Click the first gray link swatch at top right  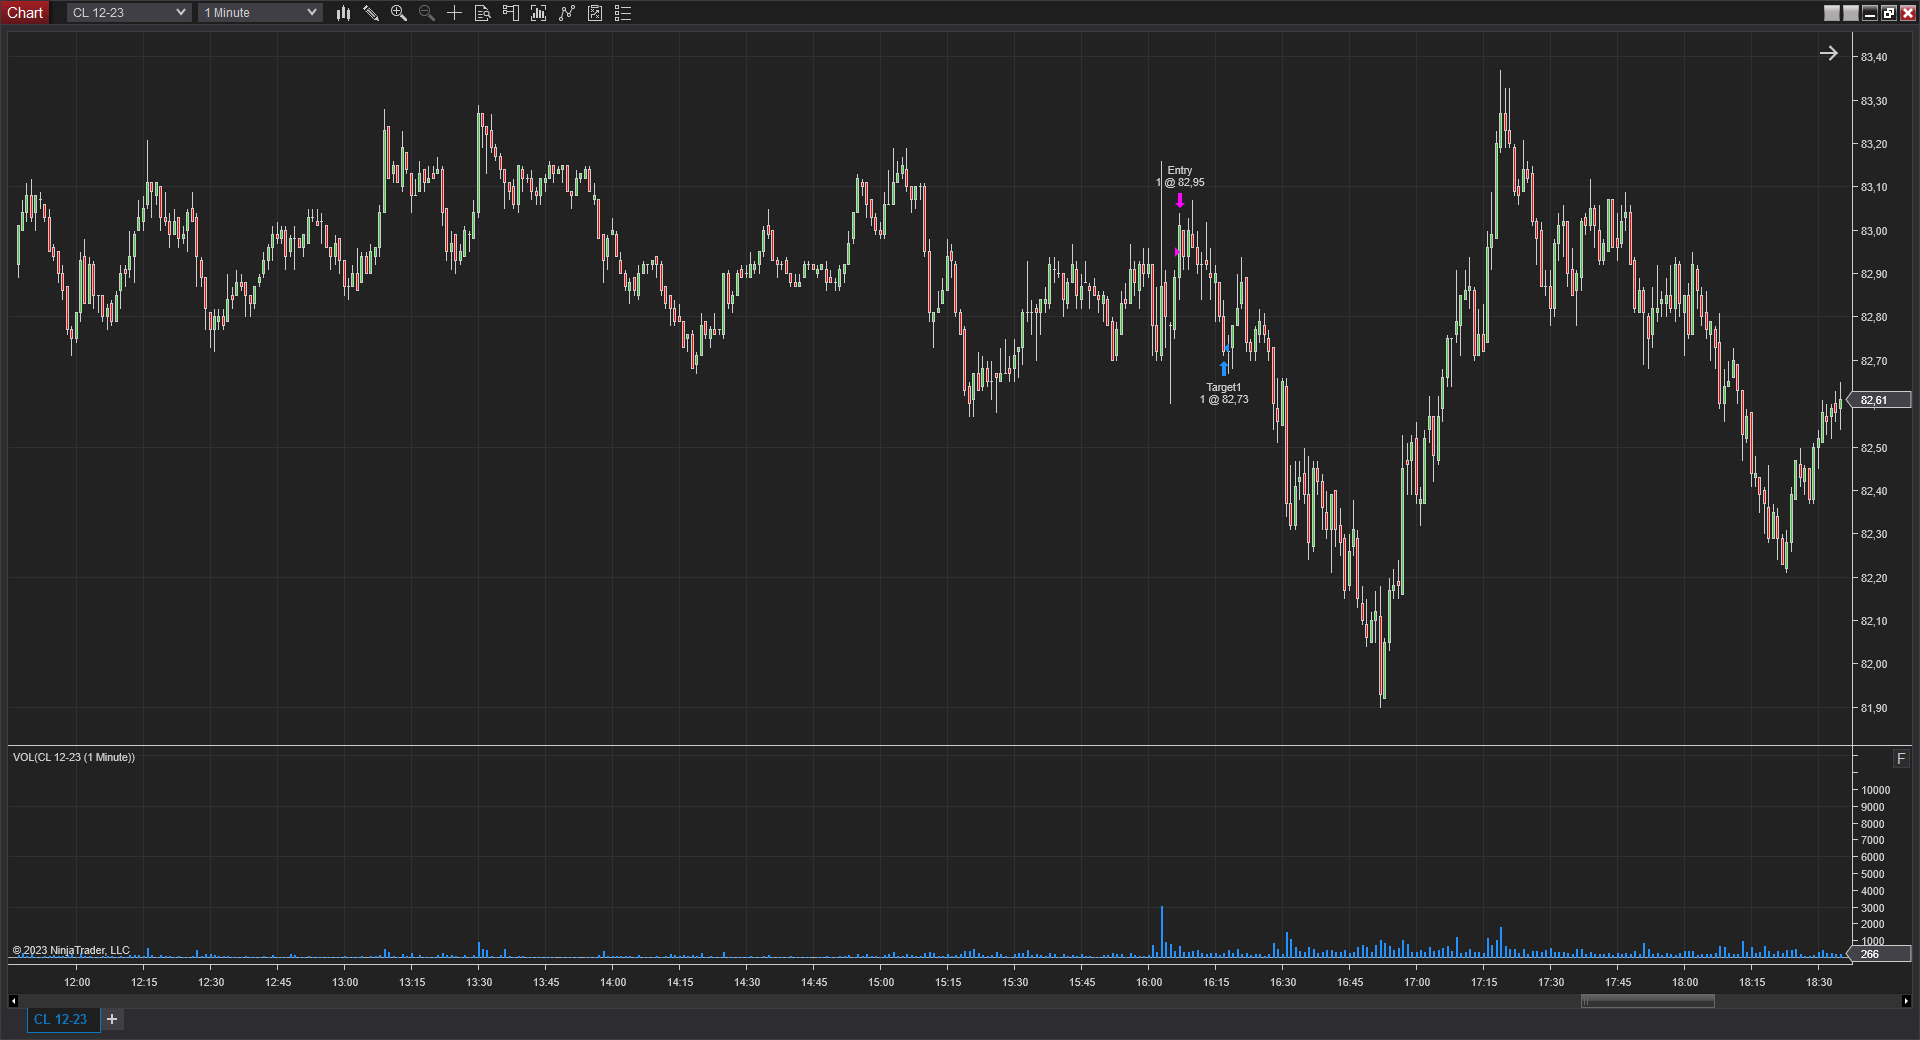pyautogui.click(x=1832, y=13)
